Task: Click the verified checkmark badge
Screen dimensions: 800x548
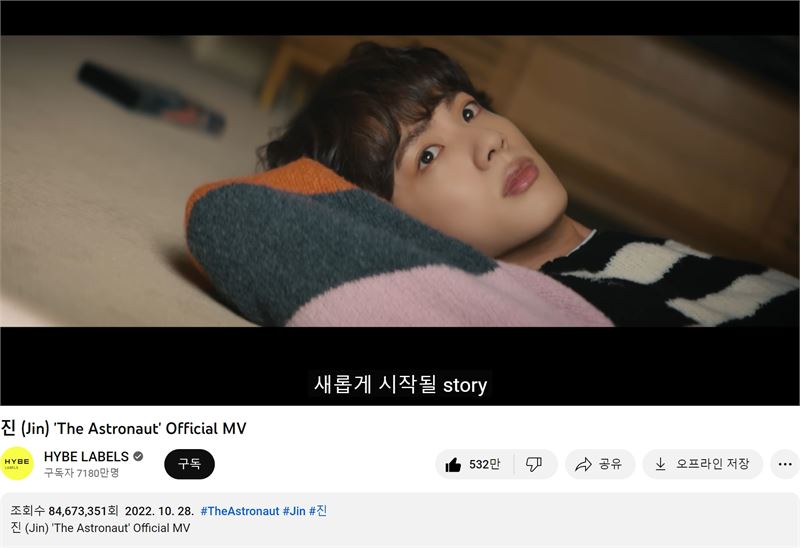Action: click(x=138, y=456)
